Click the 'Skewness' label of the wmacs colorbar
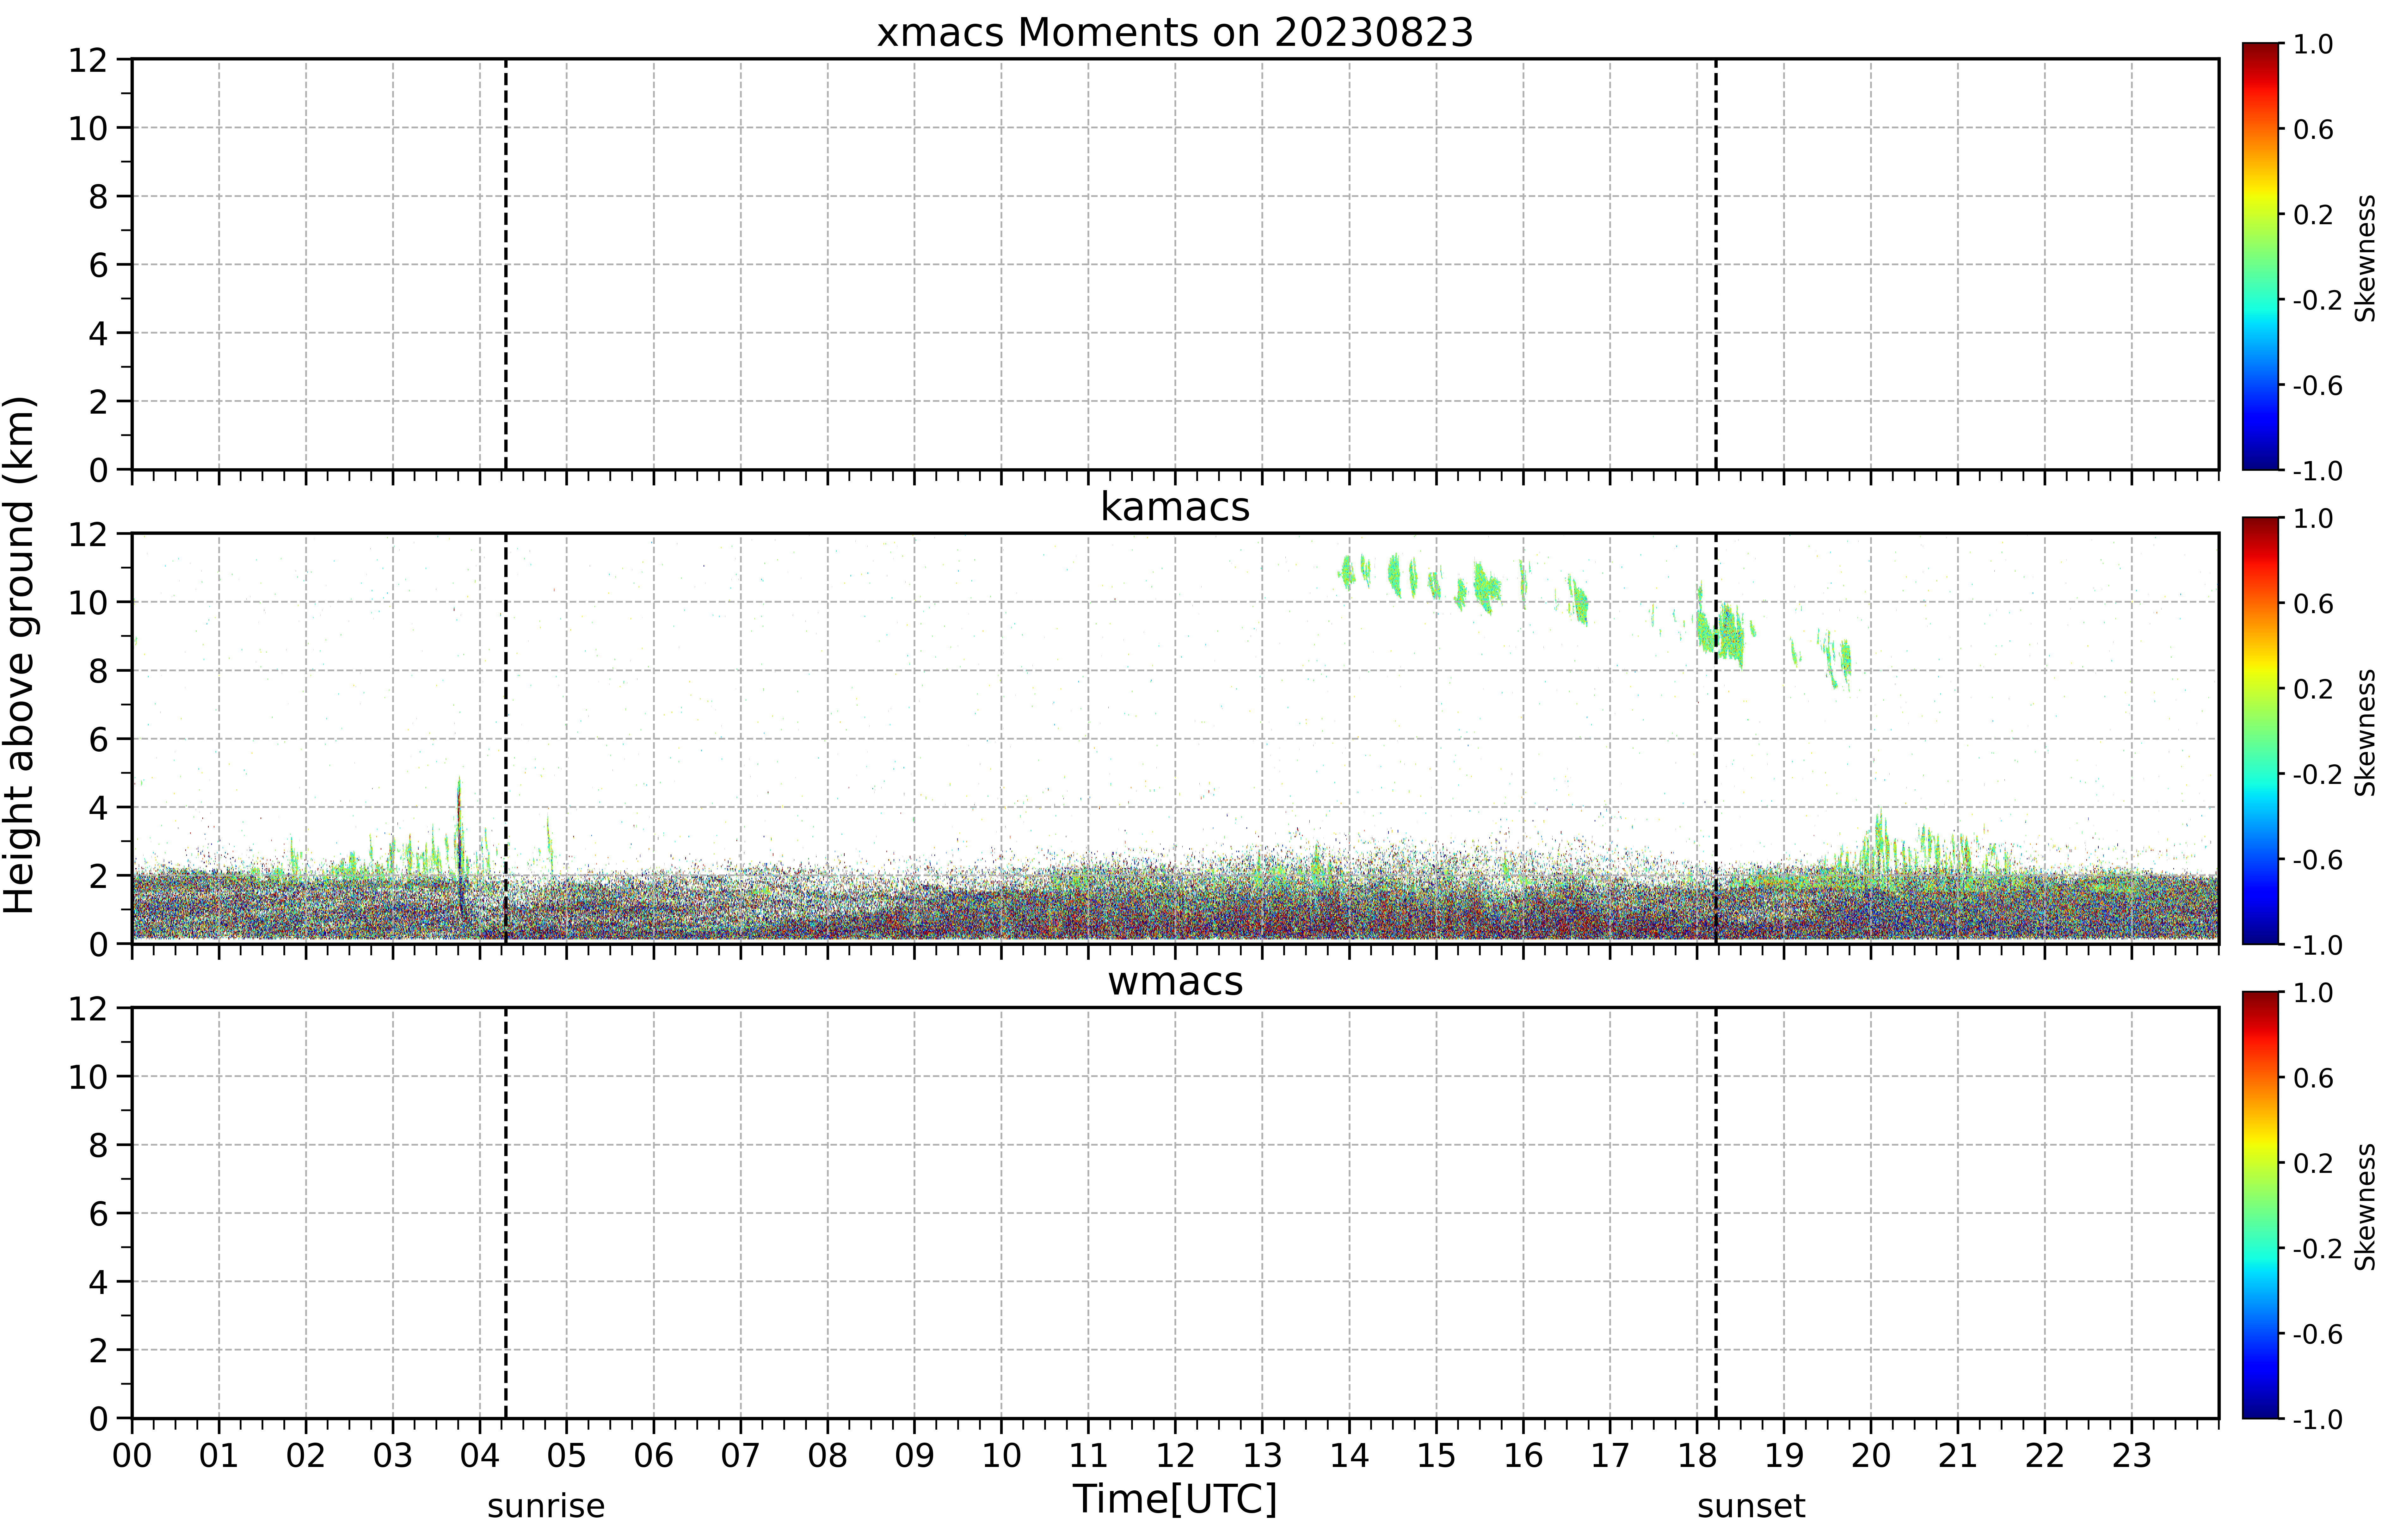Viewport: 2394px width, 1540px height. click(2365, 1207)
